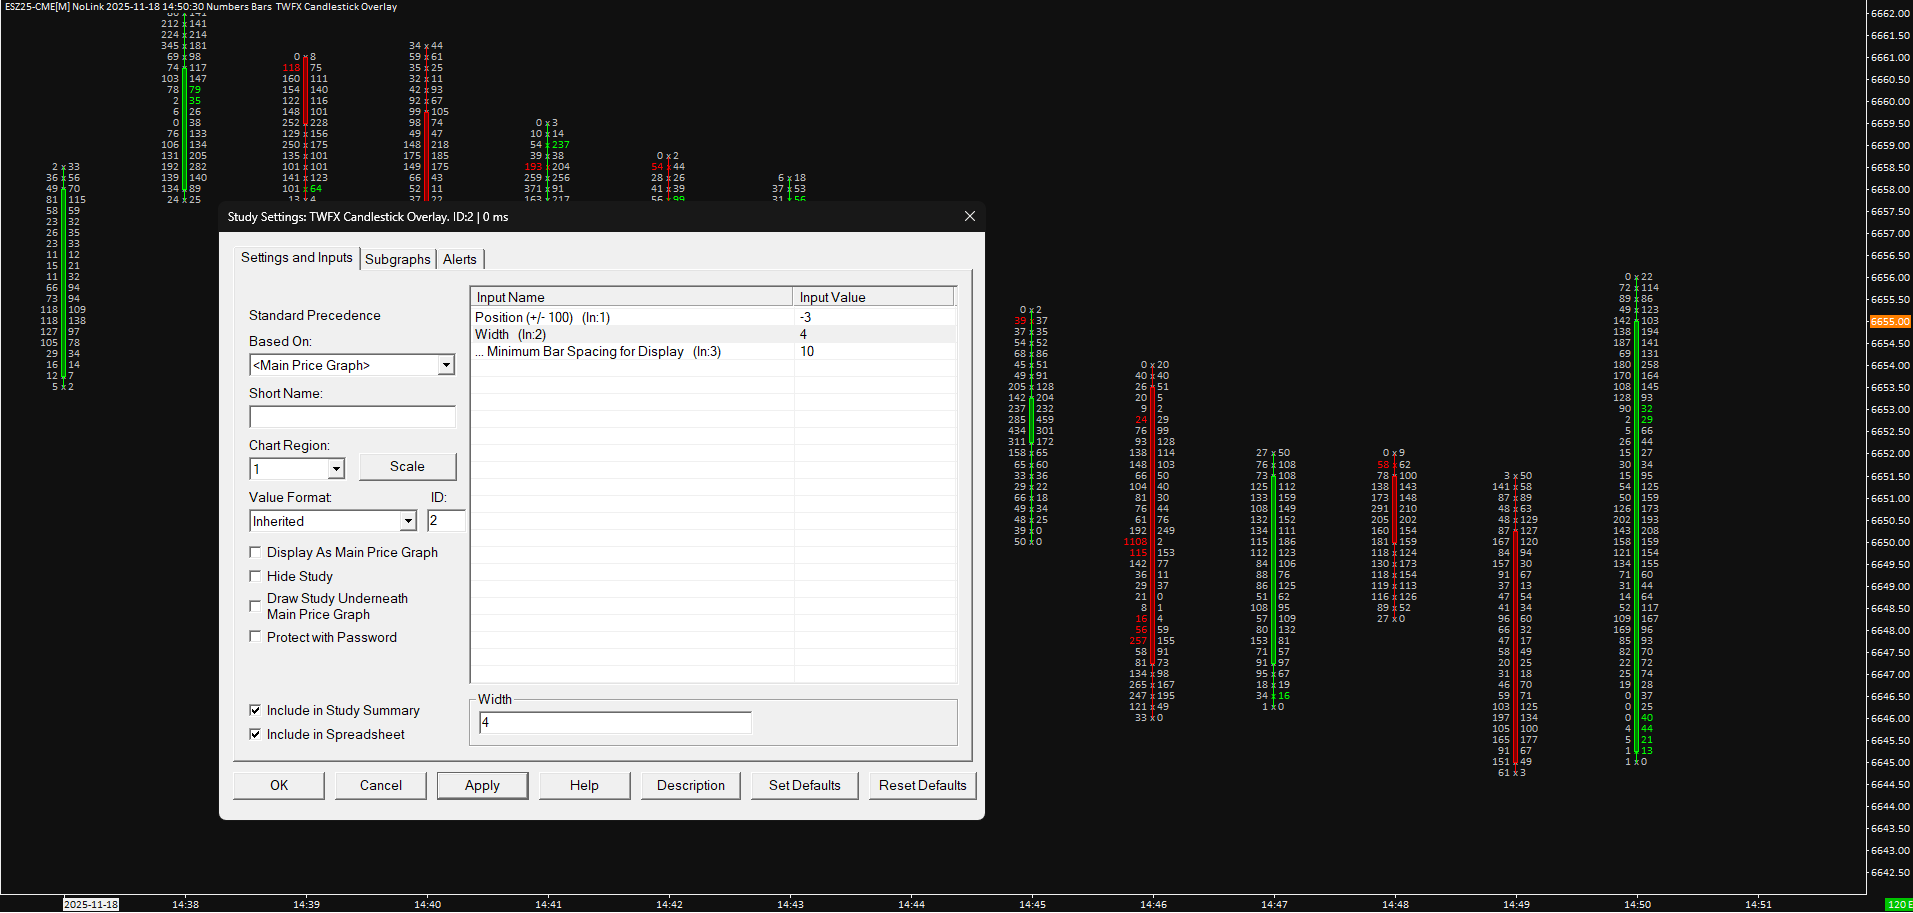
Task: Toggle Draw Study Underneath Main Price Graph
Action: pyautogui.click(x=255, y=606)
